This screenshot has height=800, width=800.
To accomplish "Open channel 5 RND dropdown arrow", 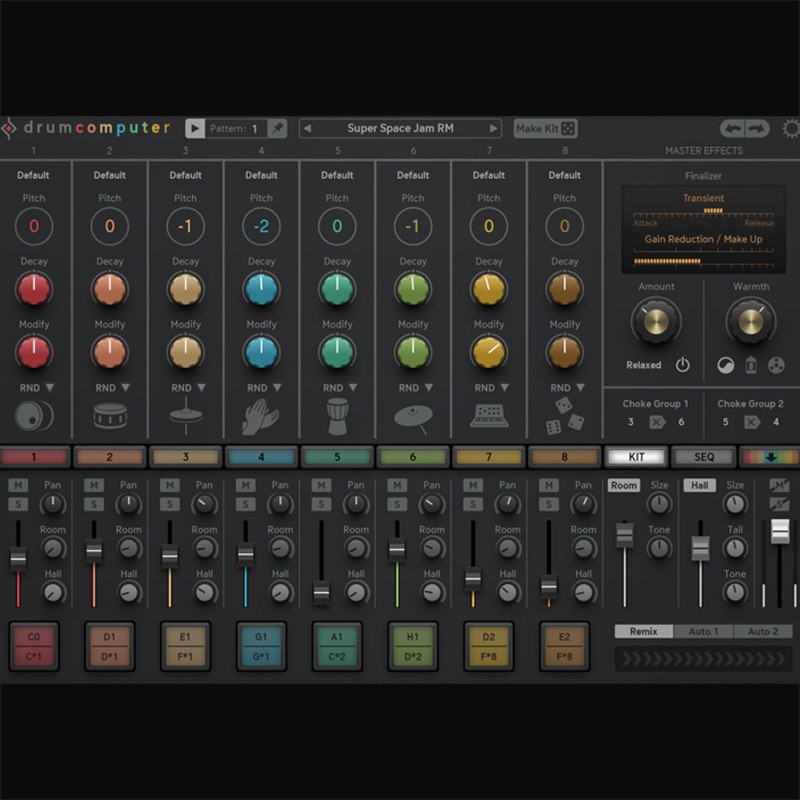I will pyautogui.click(x=353, y=387).
